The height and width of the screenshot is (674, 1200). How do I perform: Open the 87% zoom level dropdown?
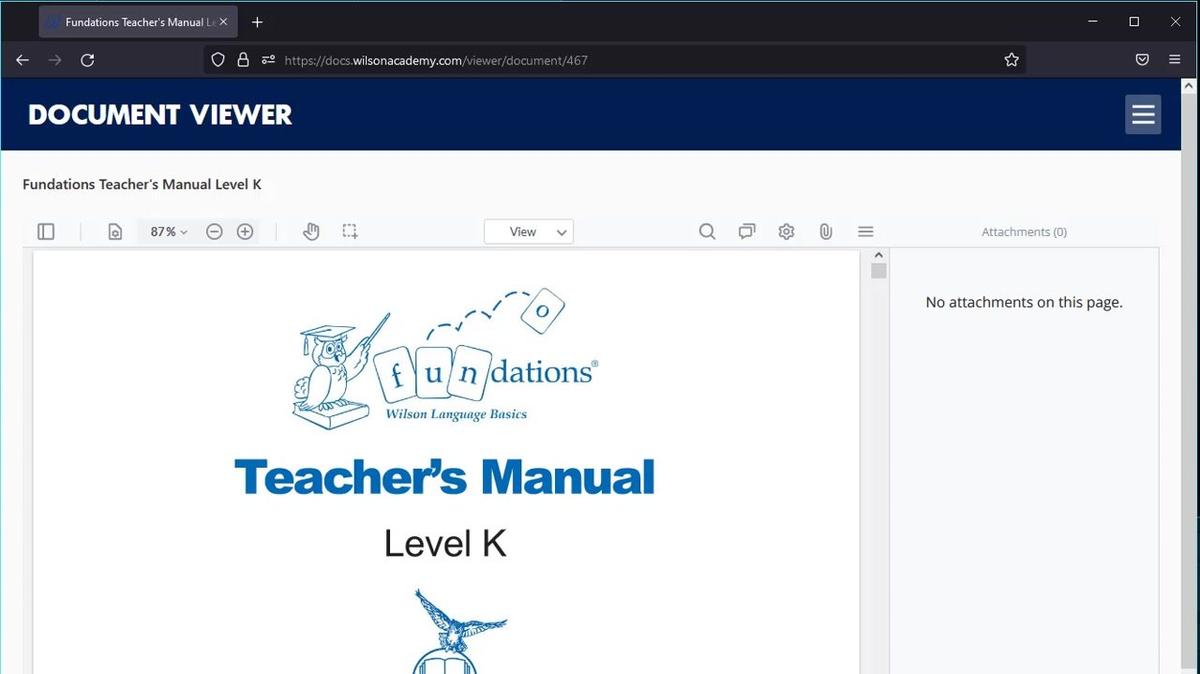[168, 231]
